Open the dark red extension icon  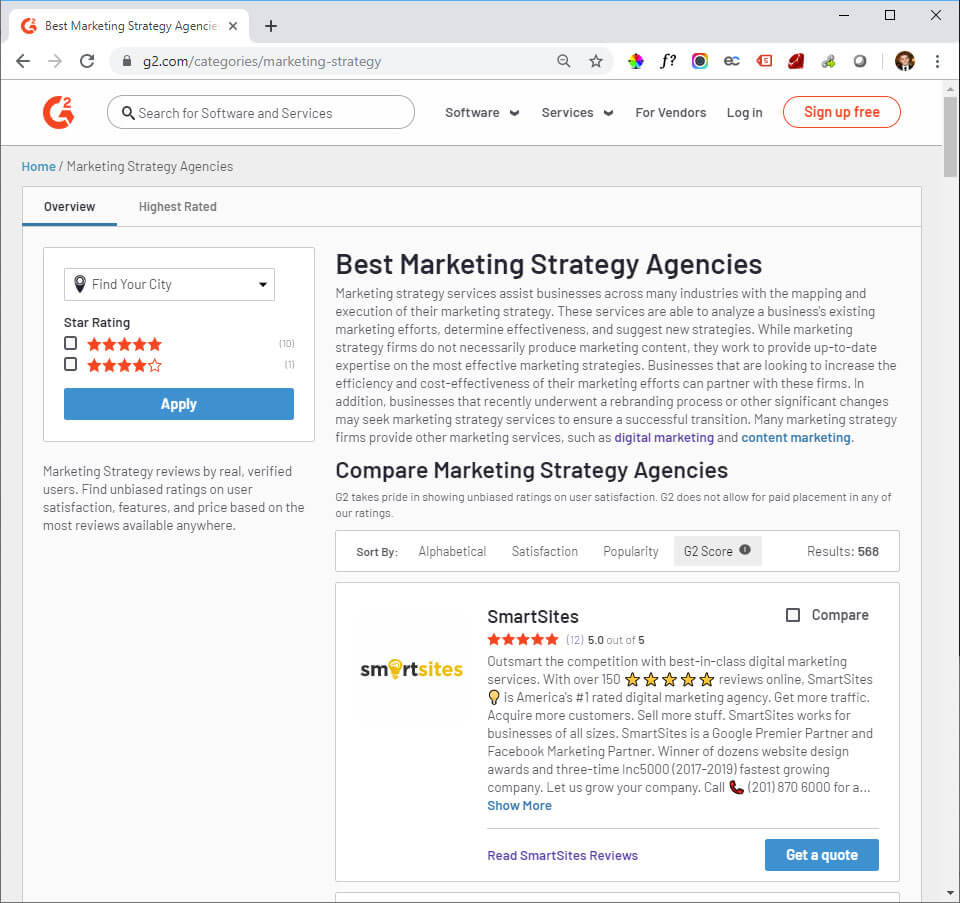[796, 61]
